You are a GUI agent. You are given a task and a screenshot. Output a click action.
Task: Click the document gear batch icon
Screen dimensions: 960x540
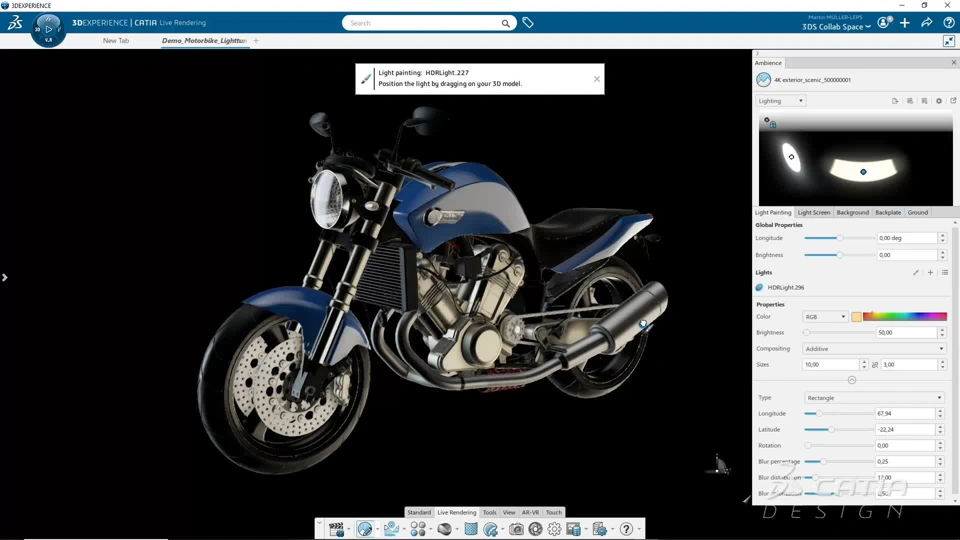coord(599,529)
